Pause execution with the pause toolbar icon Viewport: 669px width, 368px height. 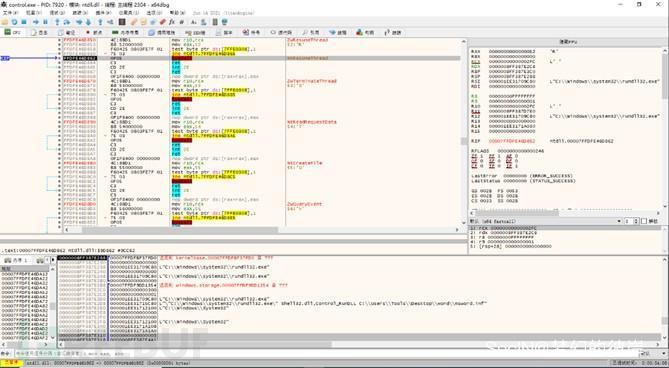[x=45, y=22]
